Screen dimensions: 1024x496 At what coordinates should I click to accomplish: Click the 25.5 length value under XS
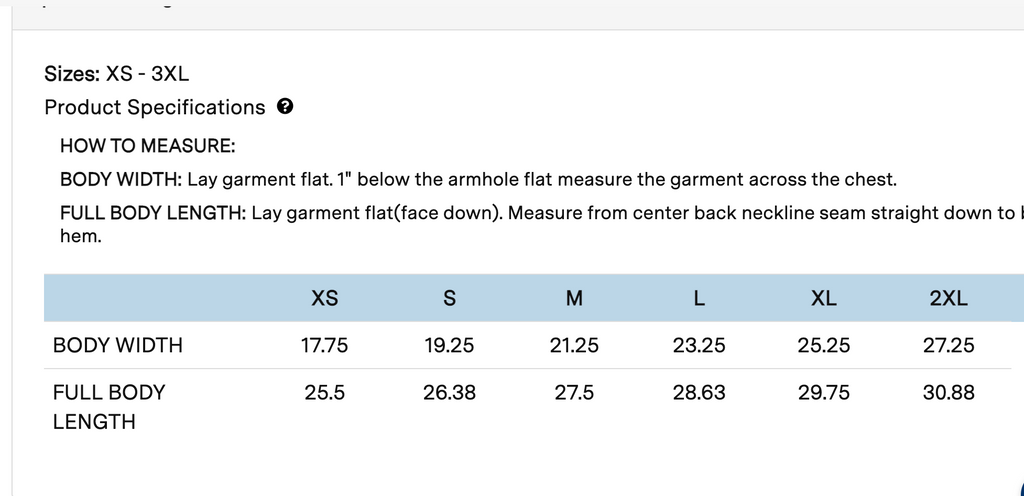pyautogui.click(x=325, y=393)
